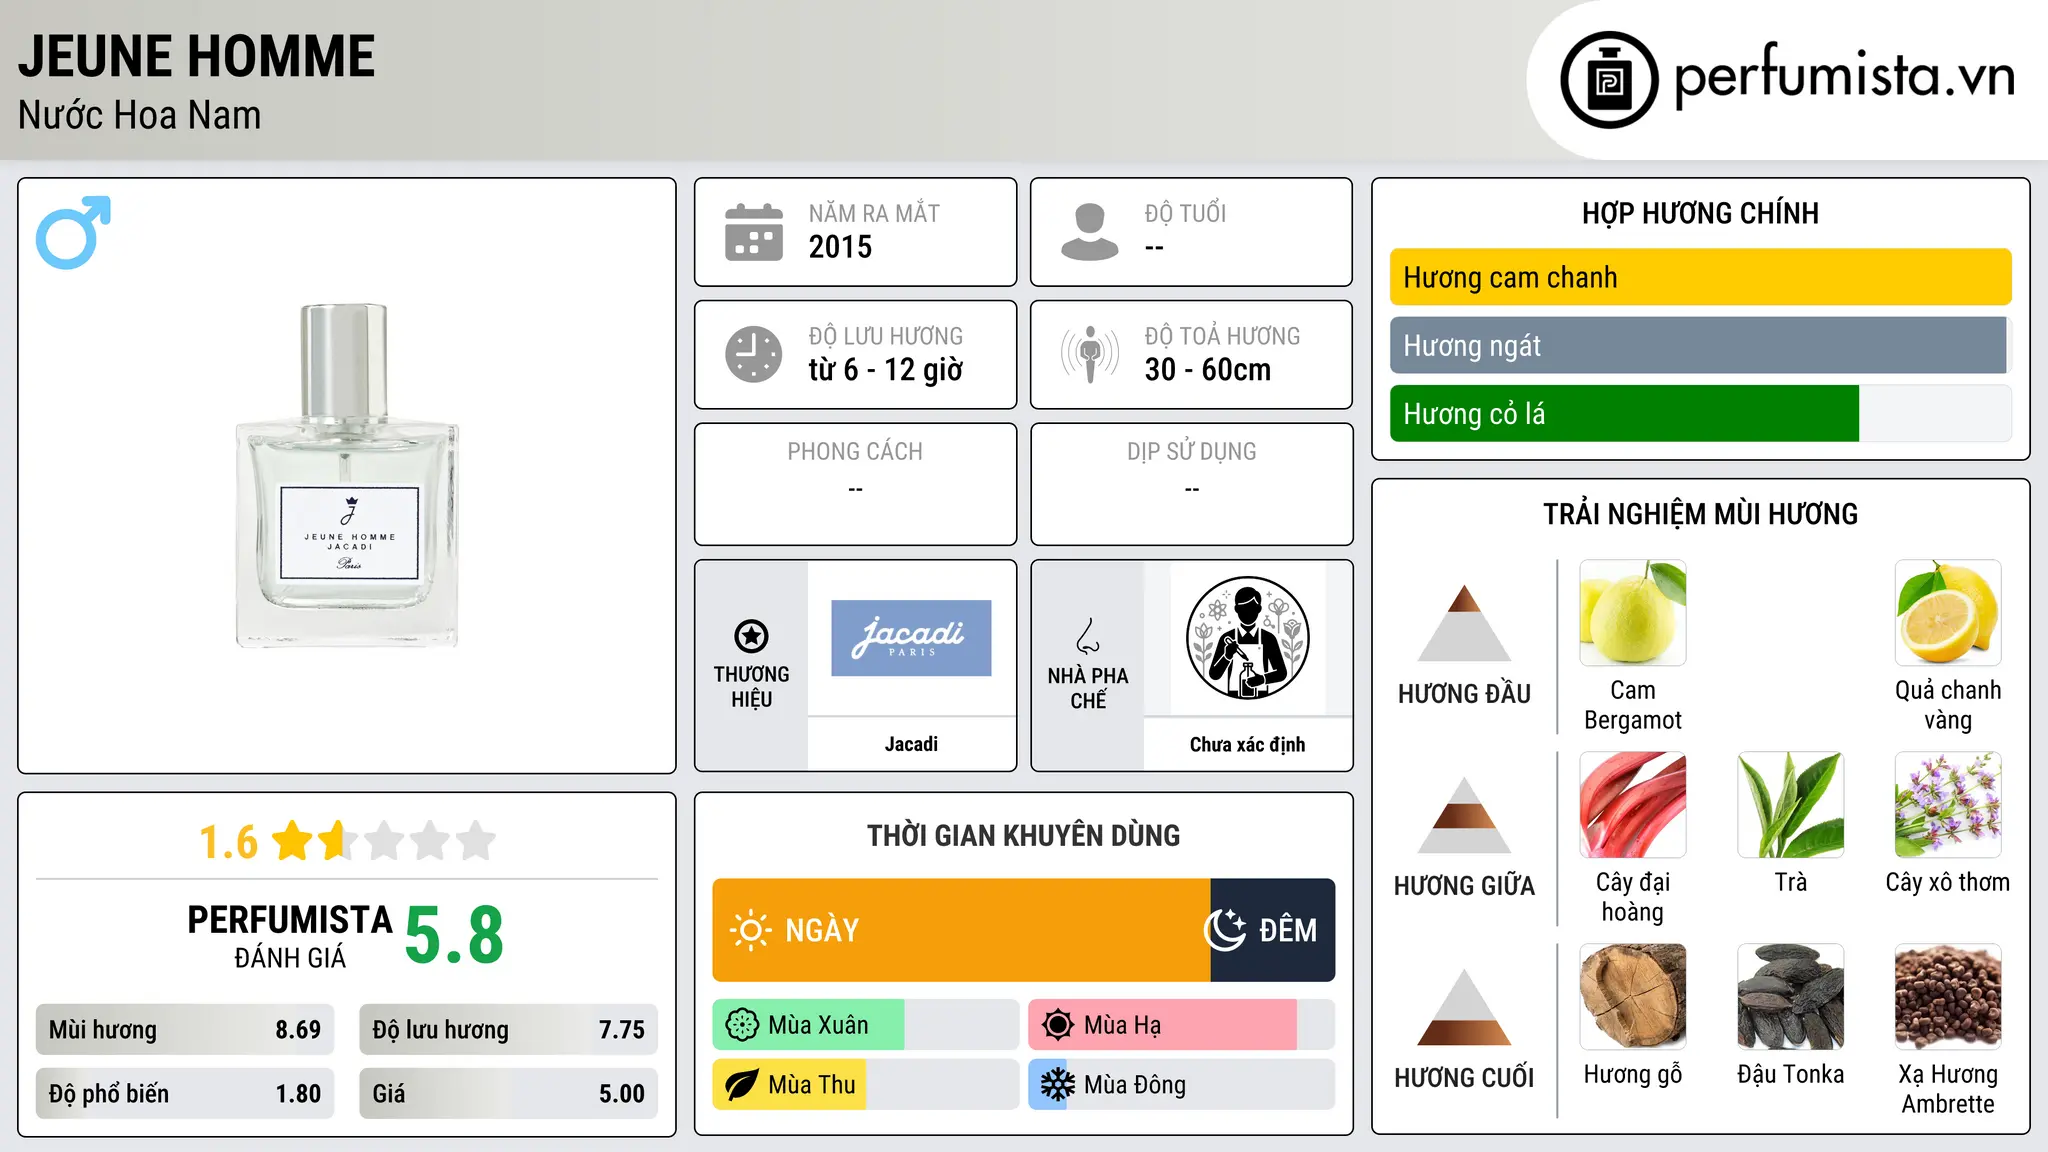This screenshot has height=1152, width=2048.
Task: Click the dark Đêm usage bar
Action: point(1272,930)
